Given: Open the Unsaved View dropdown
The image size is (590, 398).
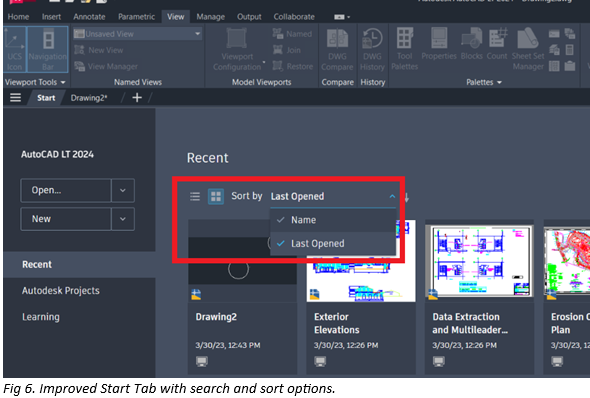Looking at the screenshot, I should (x=137, y=34).
